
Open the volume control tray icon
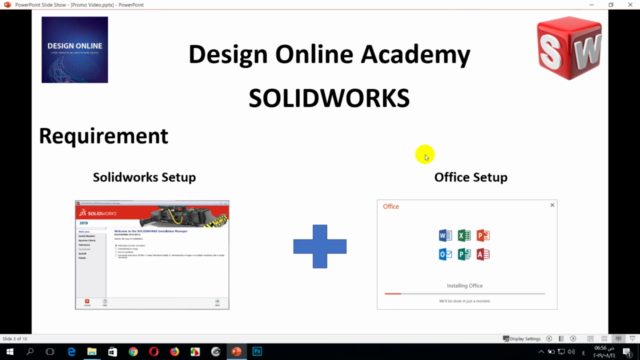pos(571,352)
